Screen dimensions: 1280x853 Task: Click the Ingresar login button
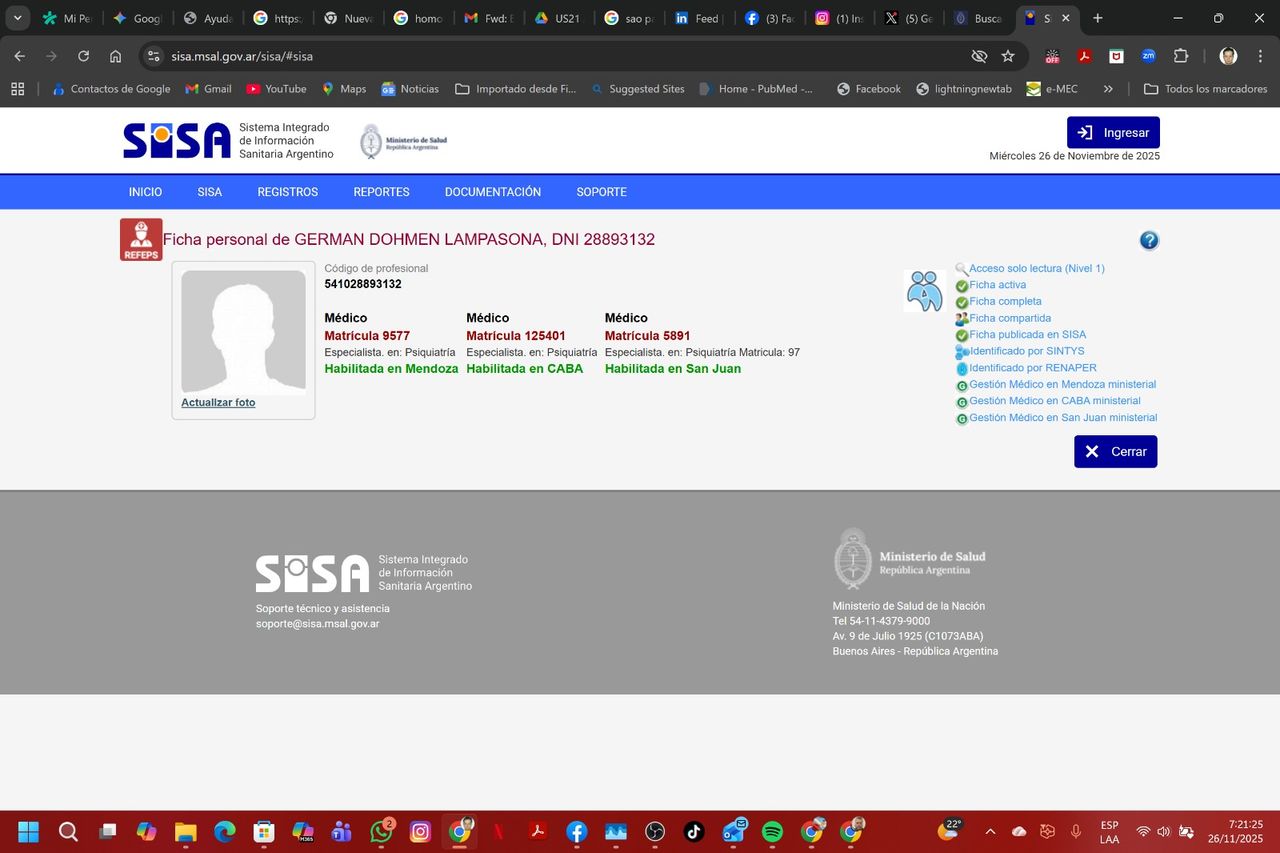(1113, 132)
